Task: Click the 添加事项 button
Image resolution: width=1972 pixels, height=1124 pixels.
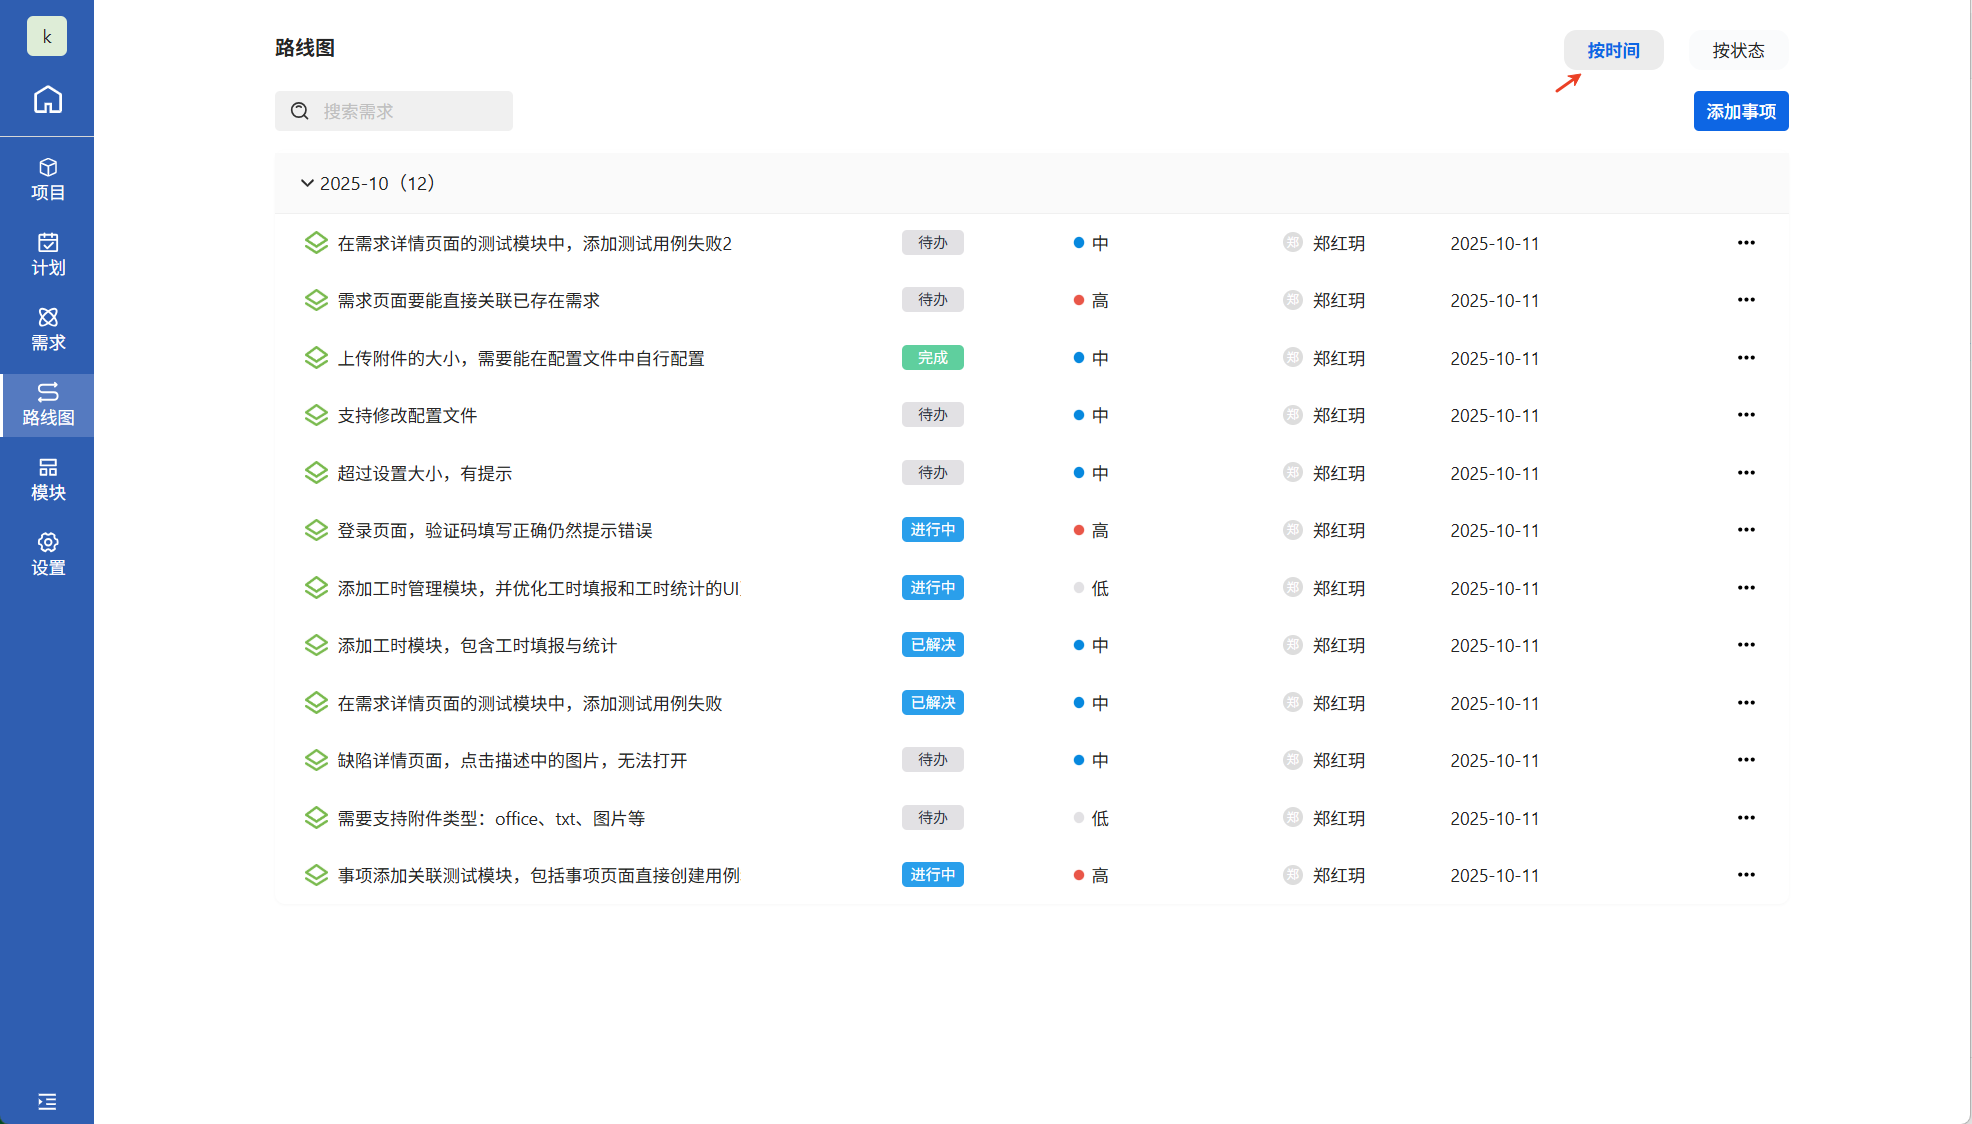Action: coord(1740,111)
